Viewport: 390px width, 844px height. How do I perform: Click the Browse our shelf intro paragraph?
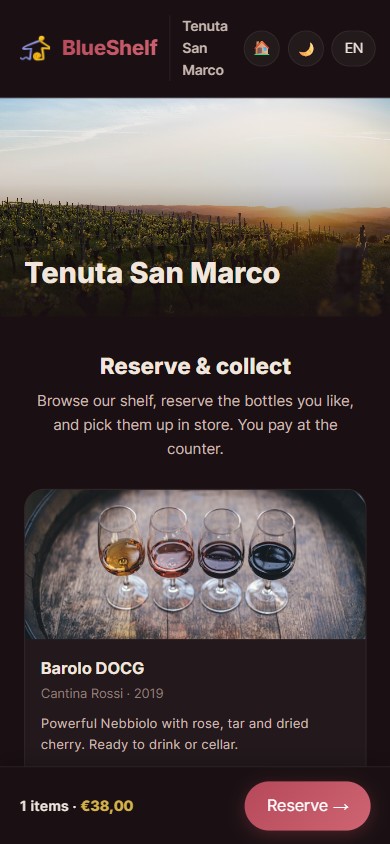point(195,425)
